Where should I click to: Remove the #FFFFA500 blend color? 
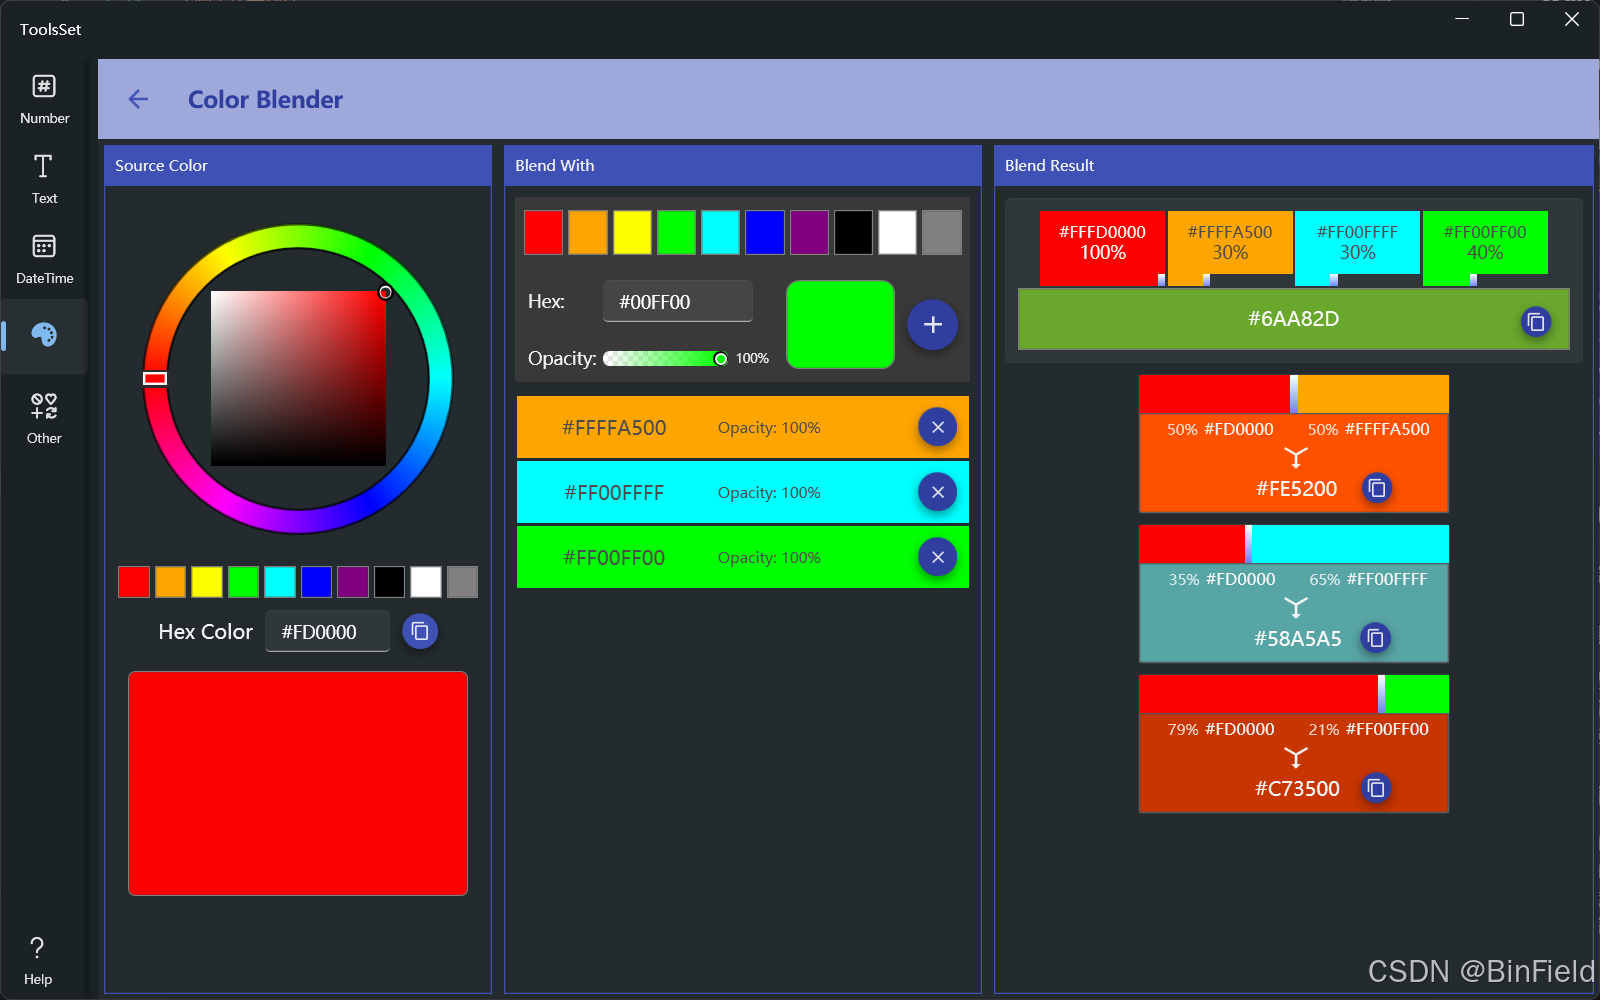(x=938, y=427)
